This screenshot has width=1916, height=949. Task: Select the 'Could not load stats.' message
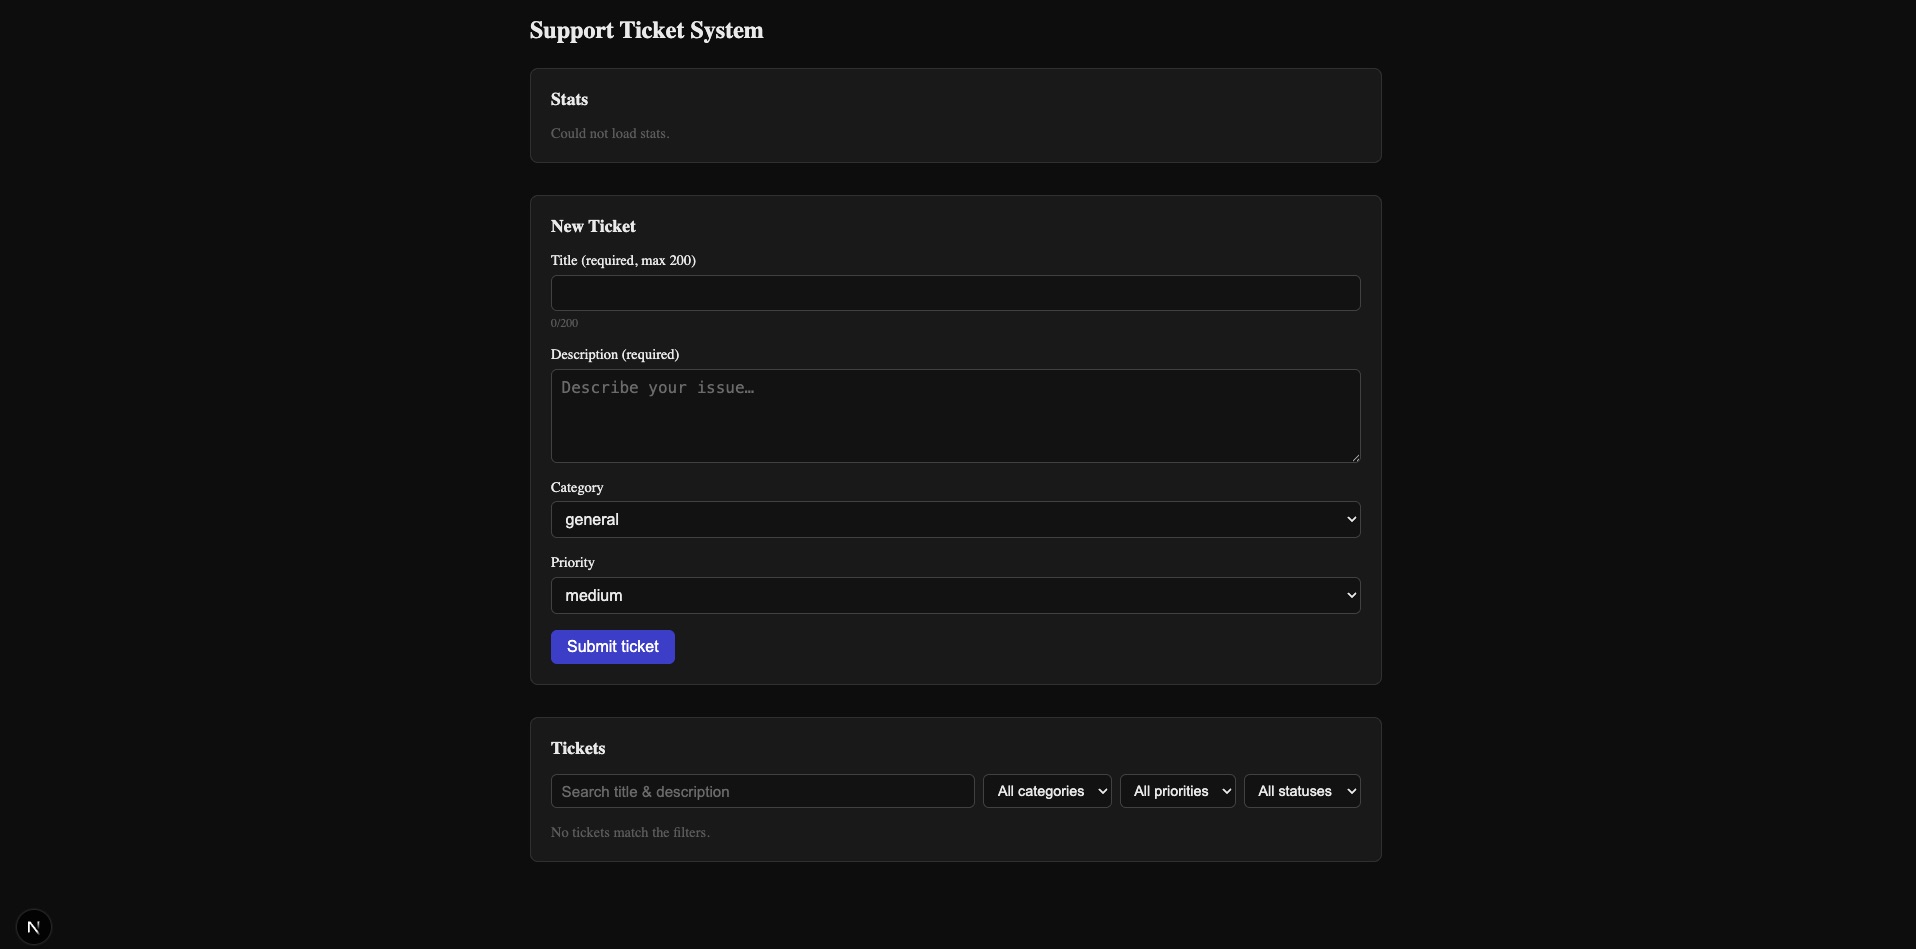click(x=610, y=133)
